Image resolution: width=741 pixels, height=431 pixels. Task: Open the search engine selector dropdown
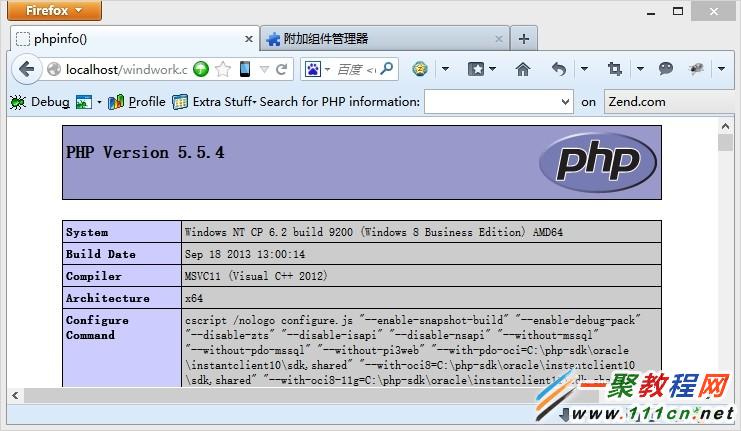click(327, 69)
